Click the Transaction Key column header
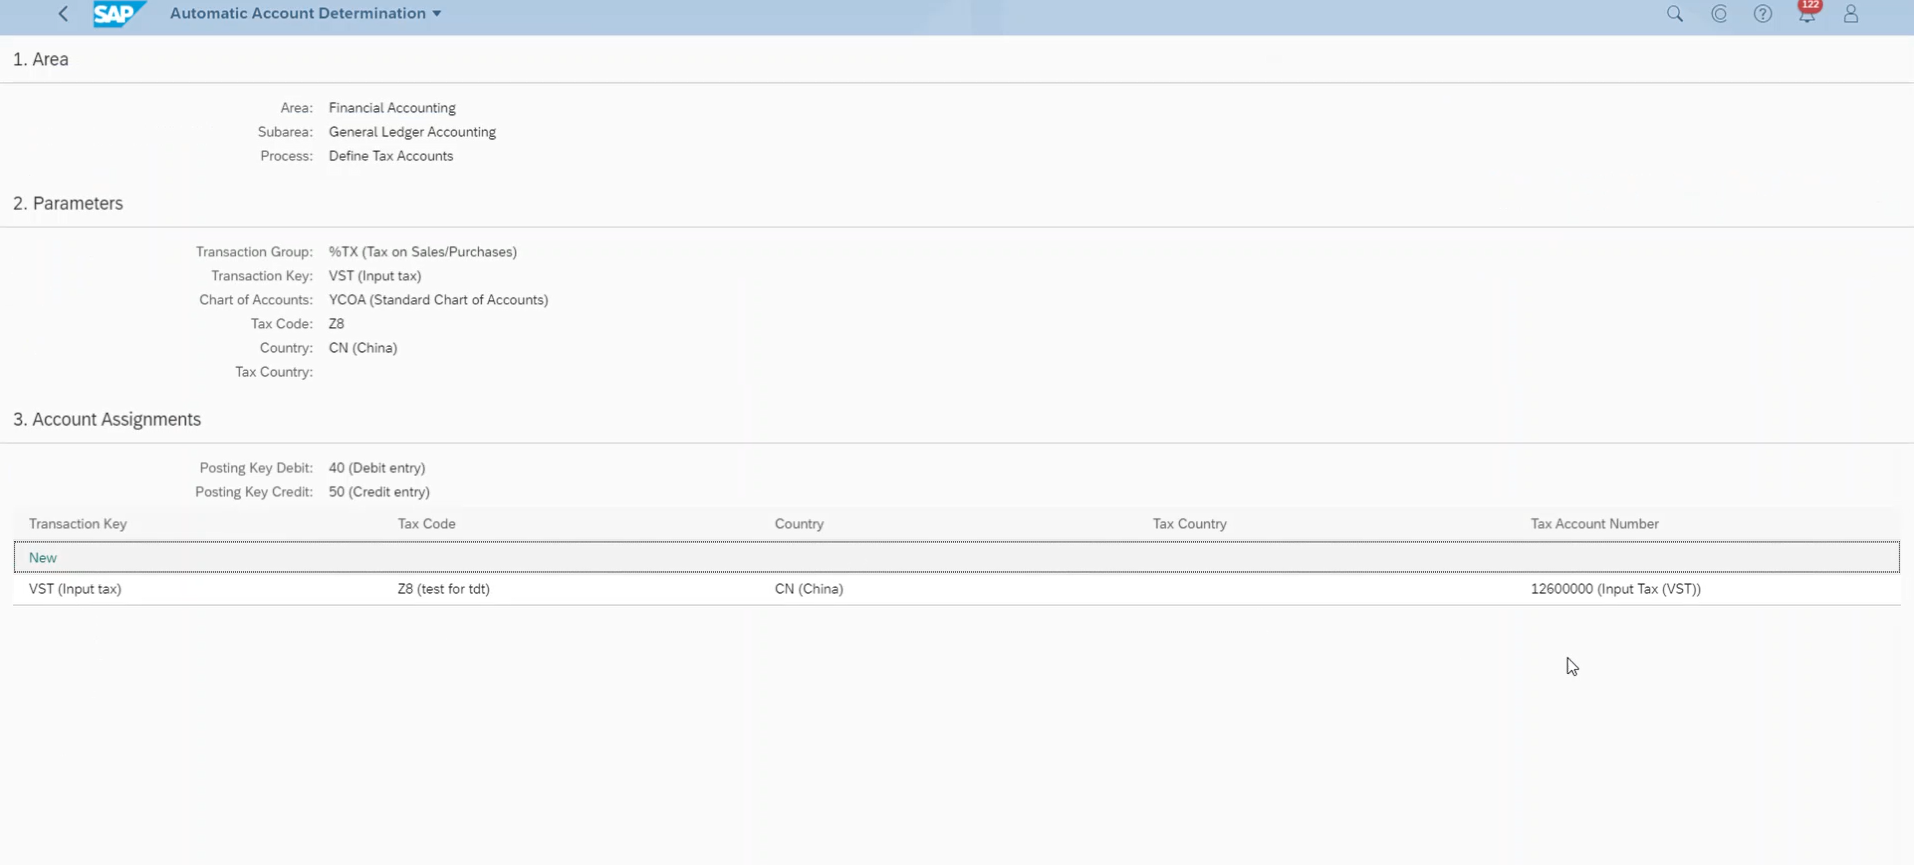Screen dimensions: 1914x865 (x=78, y=524)
